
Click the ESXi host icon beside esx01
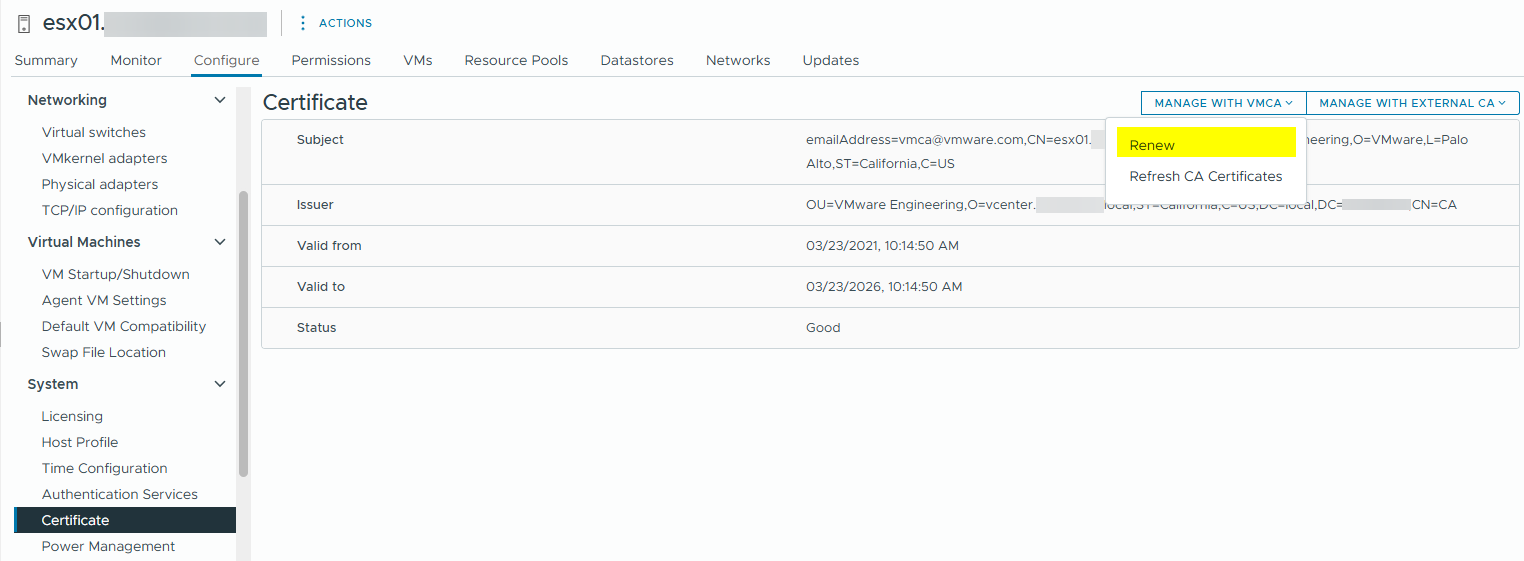pyautogui.click(x=25, y=24)
